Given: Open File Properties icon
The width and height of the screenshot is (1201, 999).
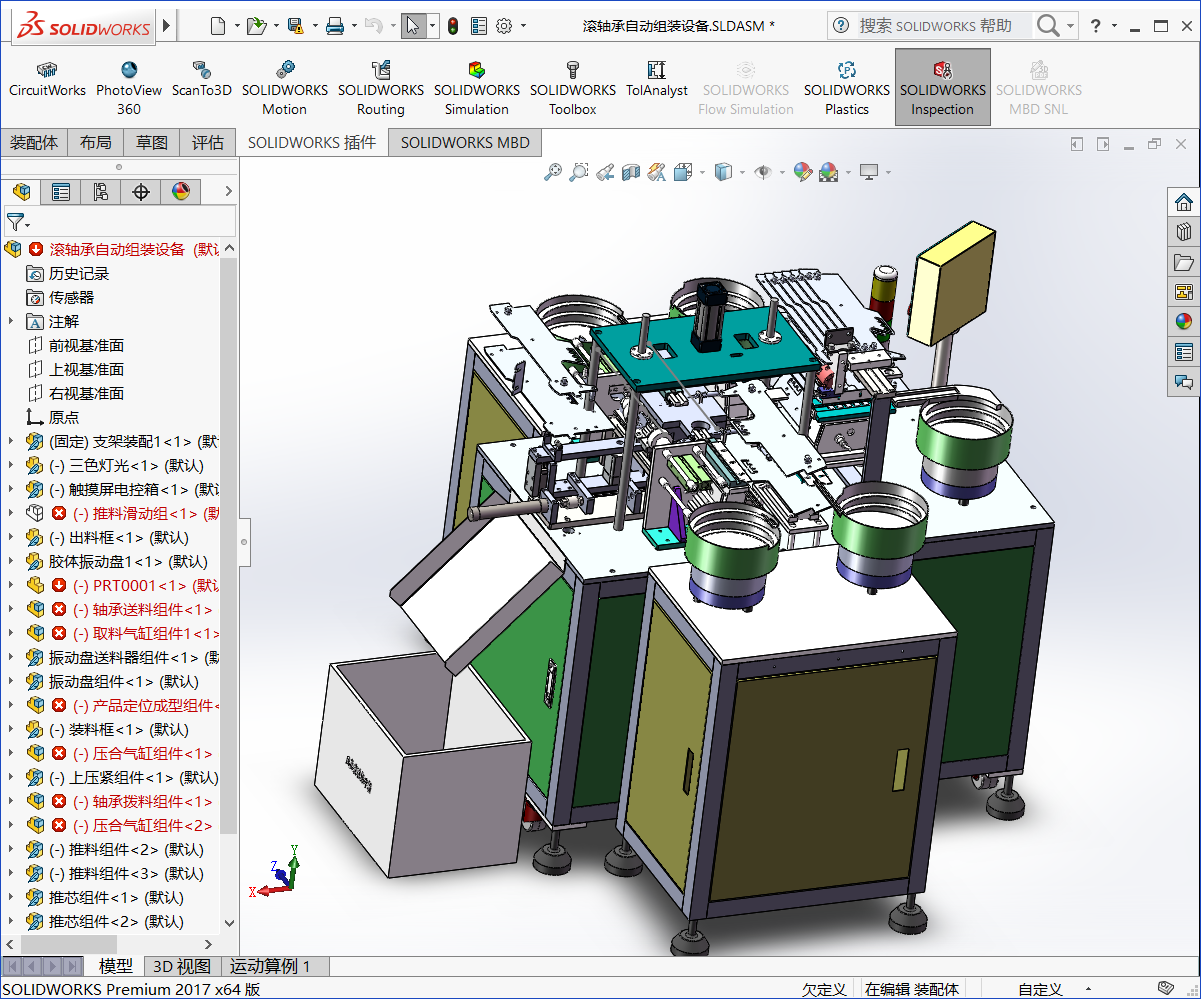Looking at the screenshot, I should tap(479, 26).
